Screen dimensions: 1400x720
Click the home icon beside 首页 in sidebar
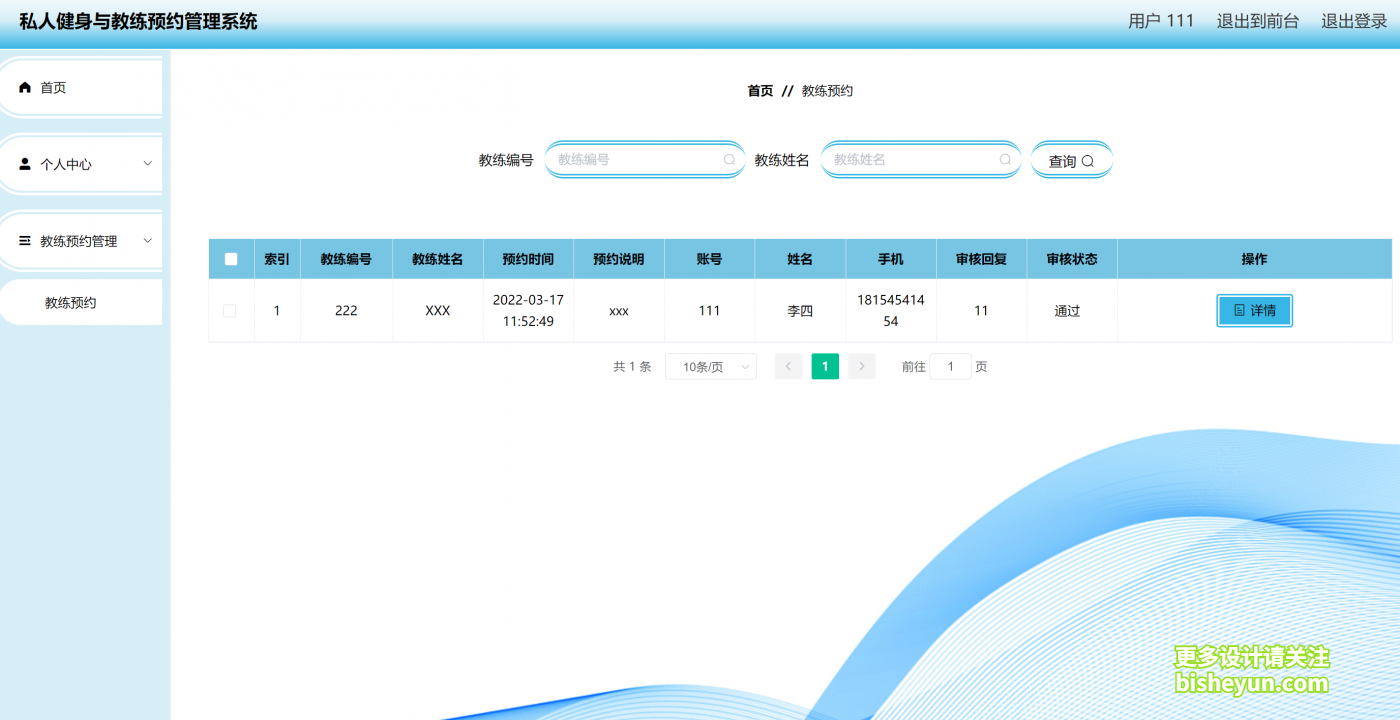[x=24, y=86]
